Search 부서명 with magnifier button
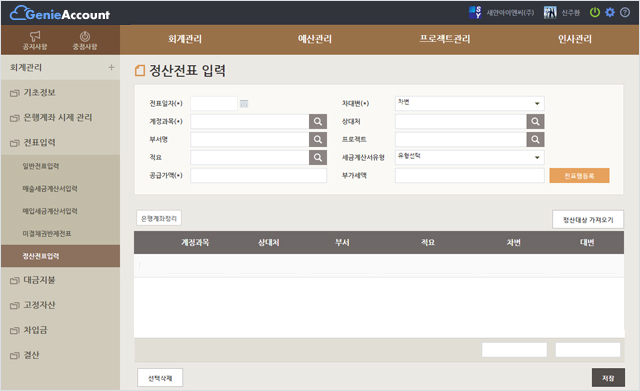The image size is (640, 391). [x=318, y=140]
